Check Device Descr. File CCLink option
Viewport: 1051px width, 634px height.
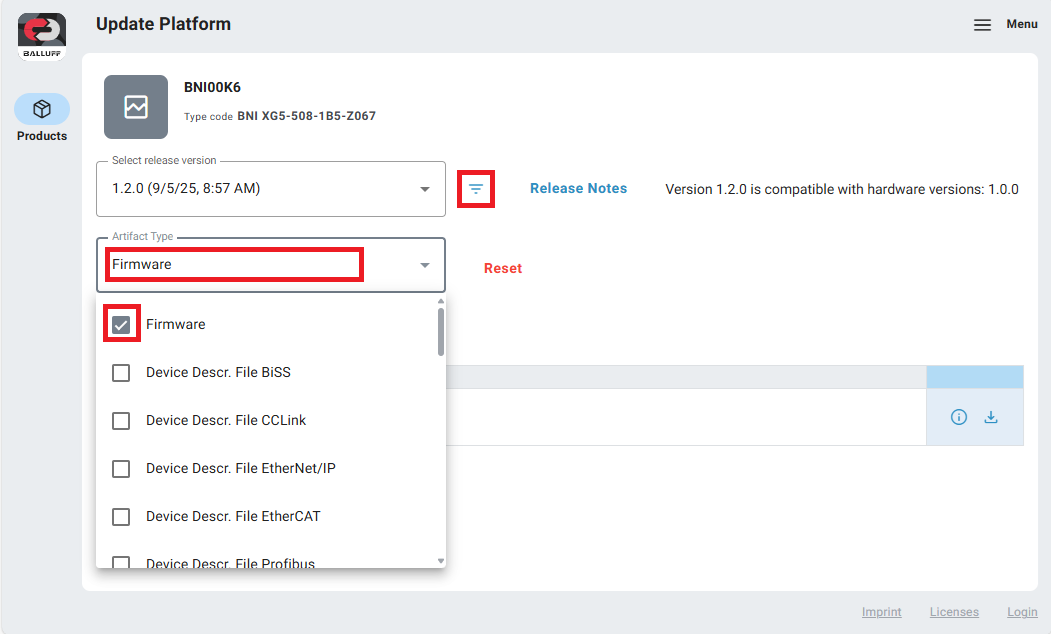121,421
